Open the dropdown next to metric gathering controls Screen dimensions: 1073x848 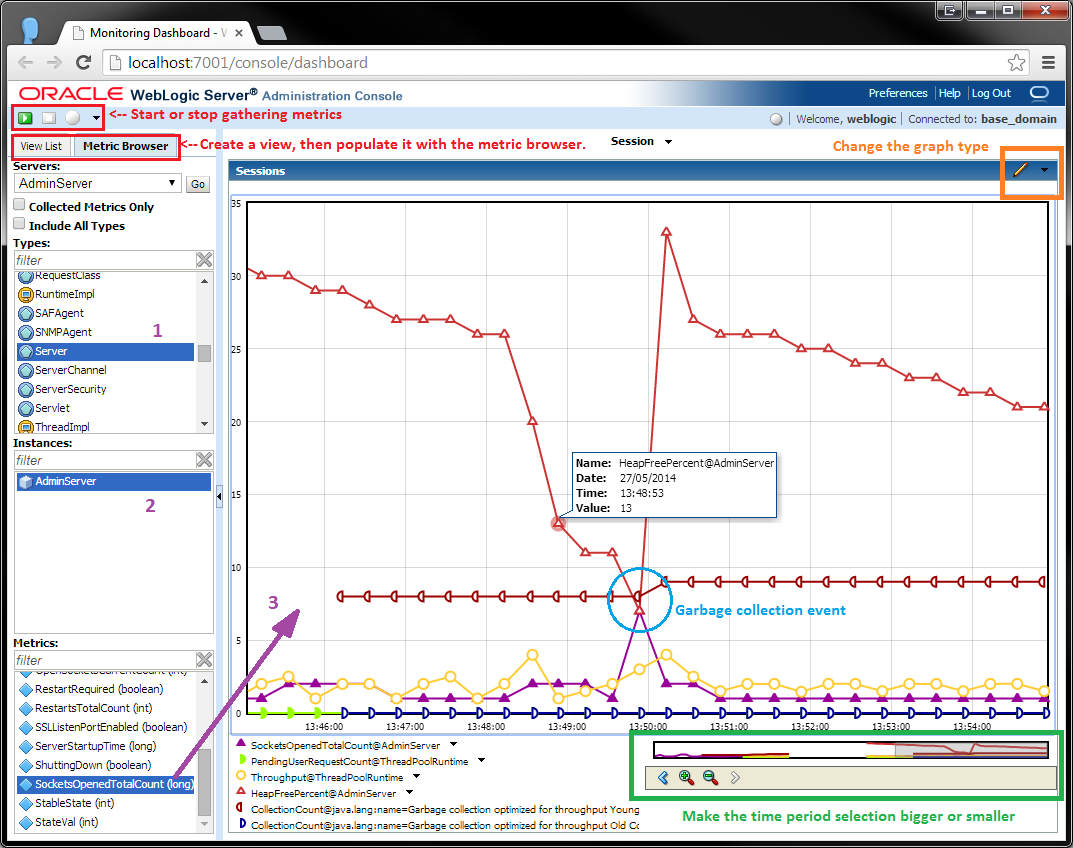coord(96,118)
